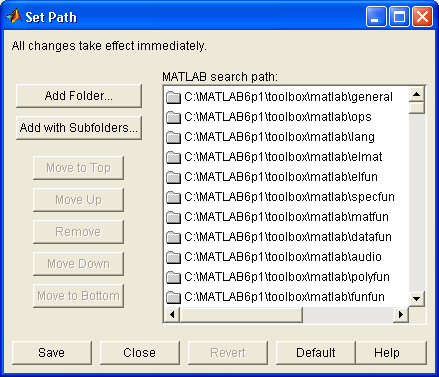Click the horizontal scrollbar left arrow

click(x=172, y=315)
